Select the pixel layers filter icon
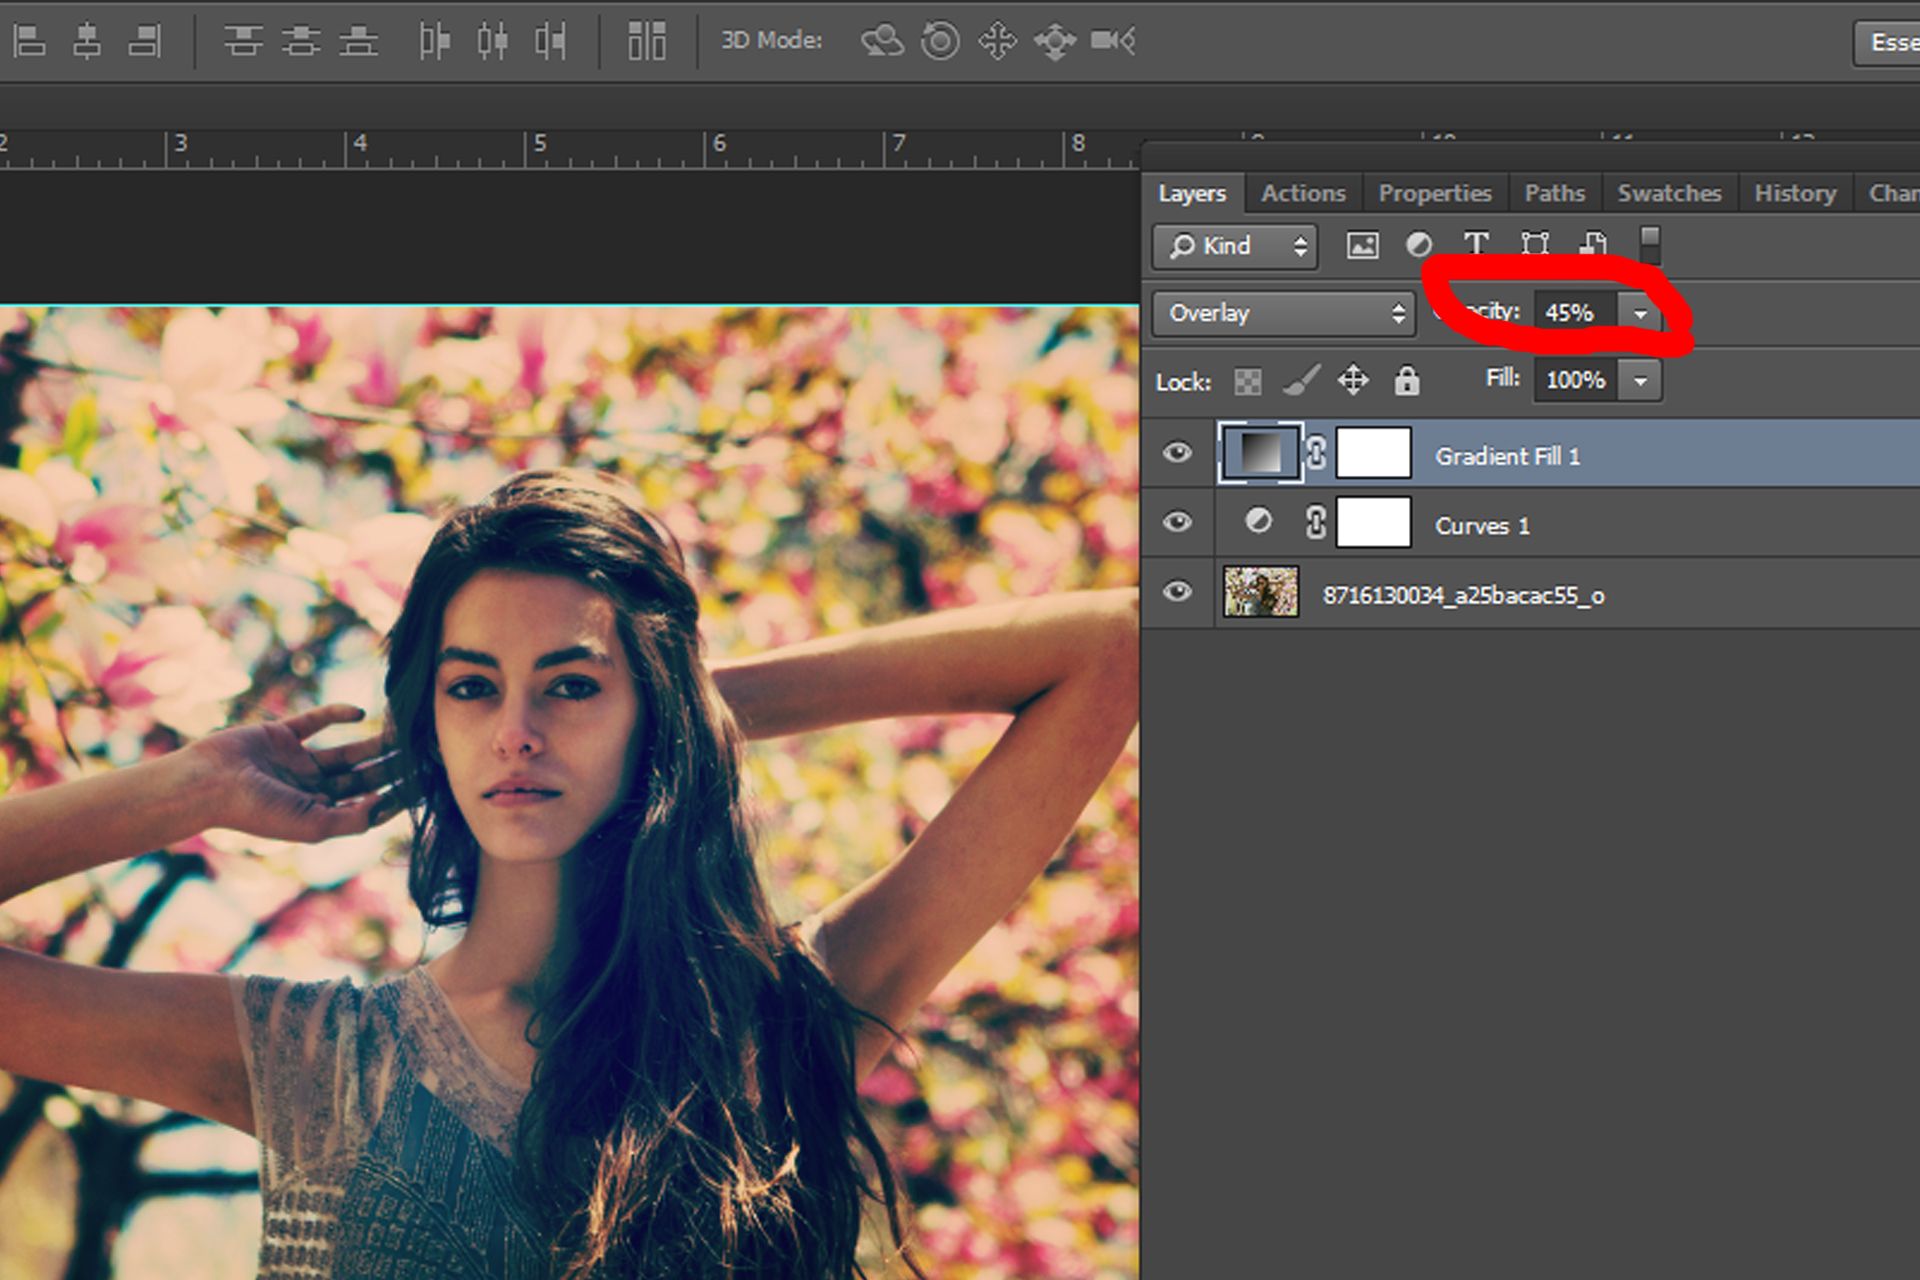 [x=1362, y=245]
